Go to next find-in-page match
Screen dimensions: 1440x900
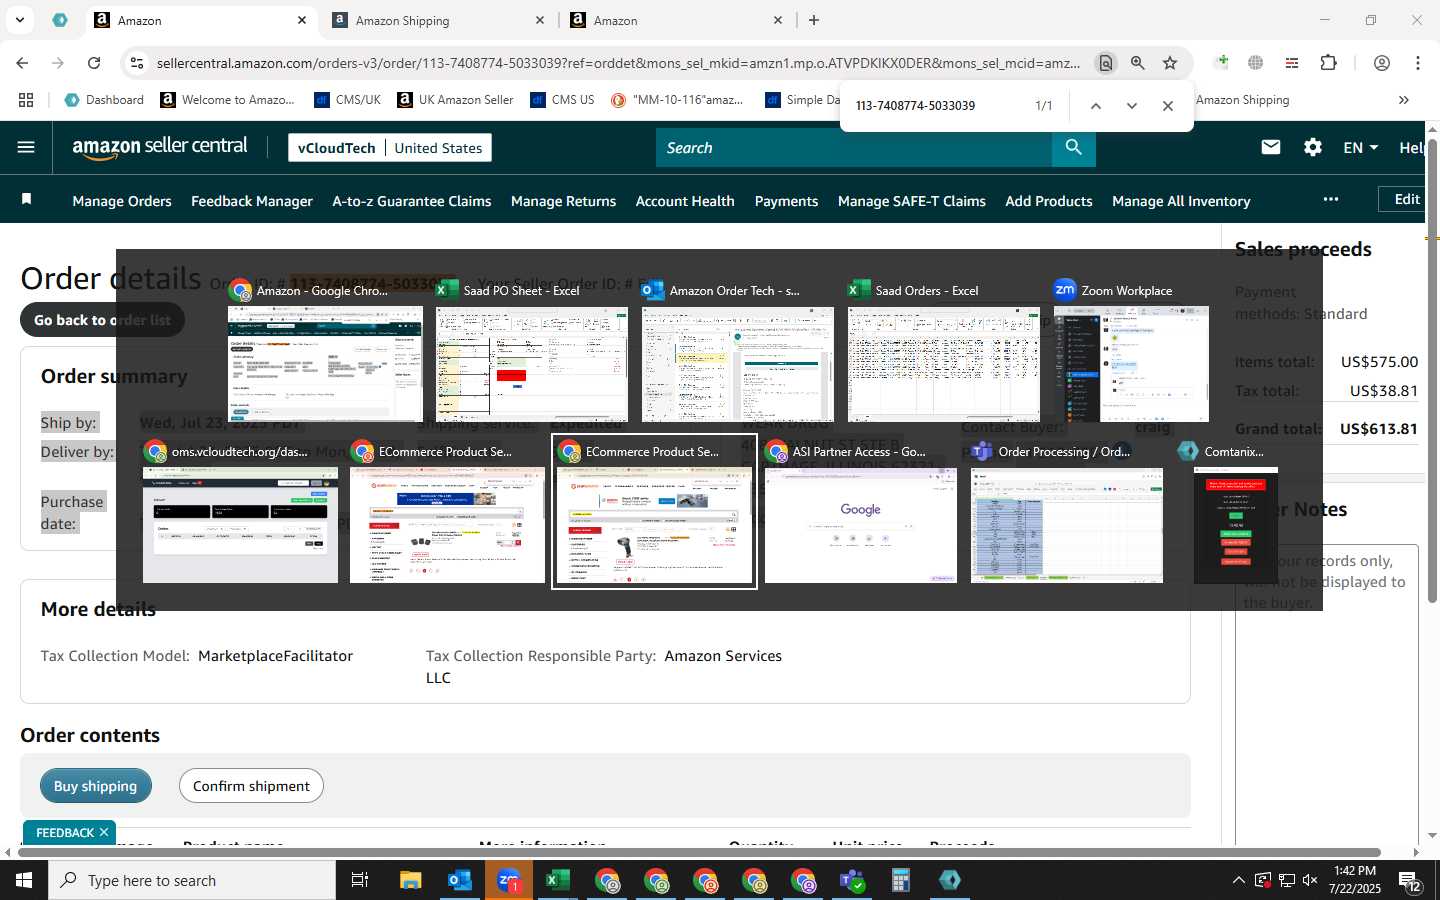pos(1131,106)
